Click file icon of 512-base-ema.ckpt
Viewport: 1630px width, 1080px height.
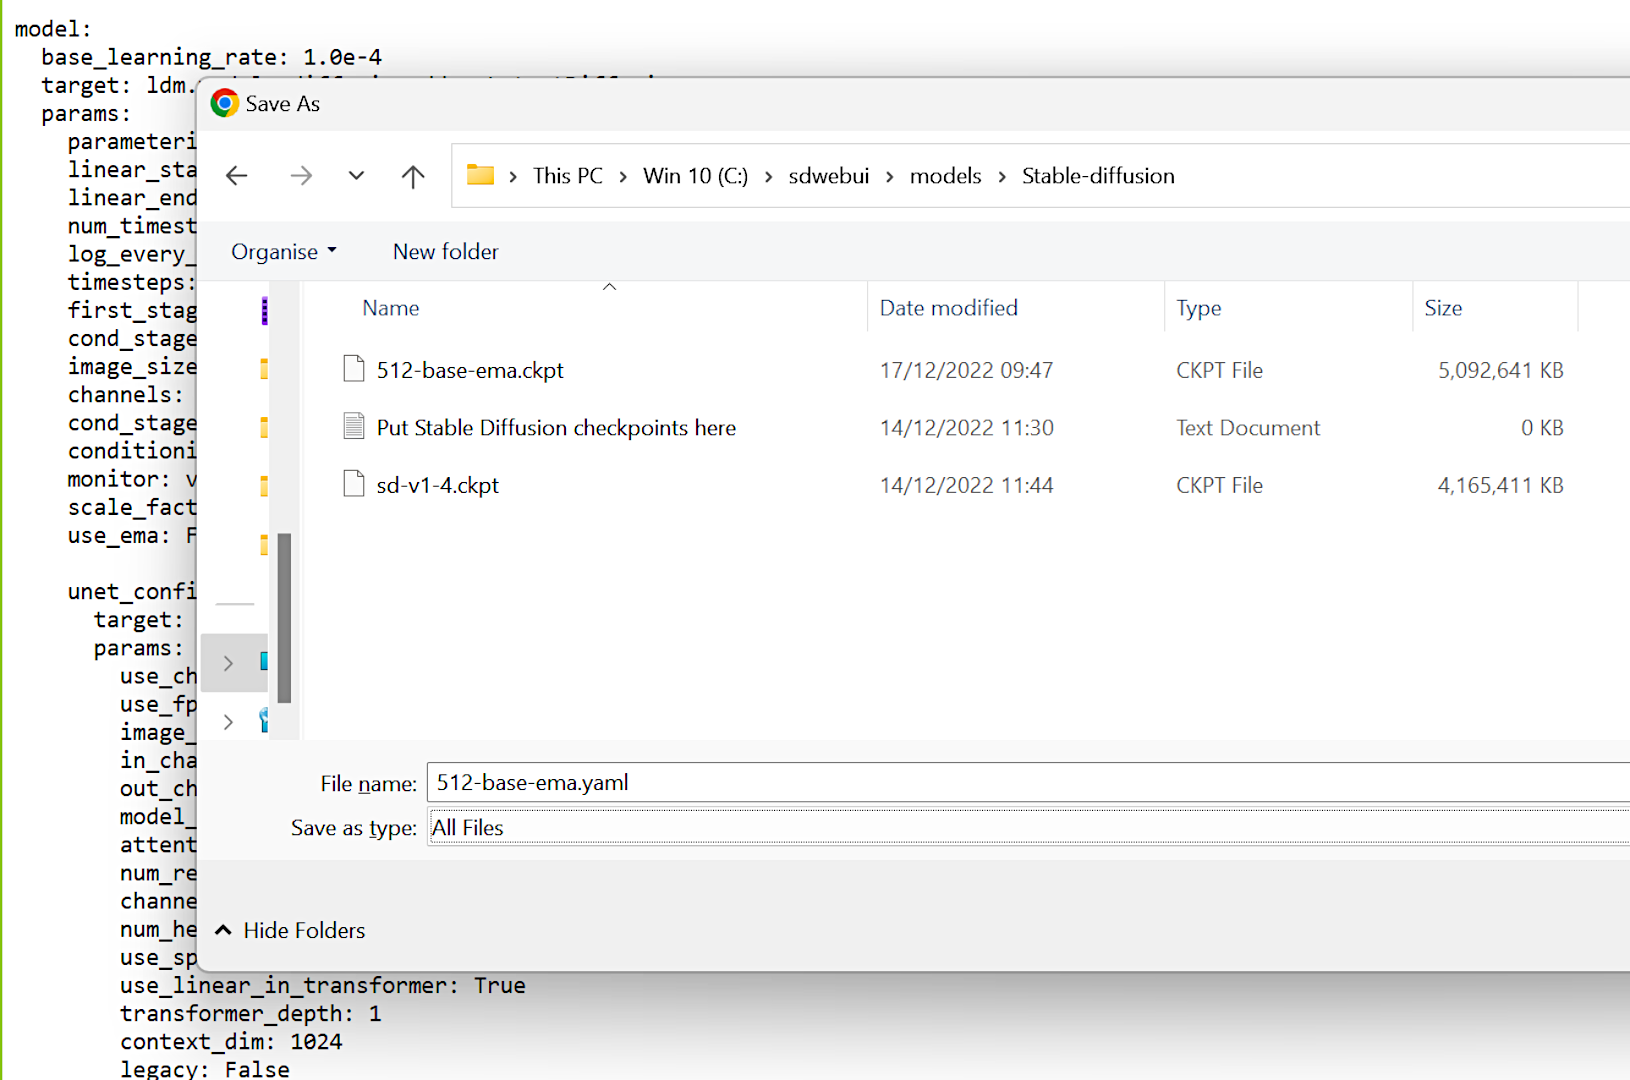[354, 369]
